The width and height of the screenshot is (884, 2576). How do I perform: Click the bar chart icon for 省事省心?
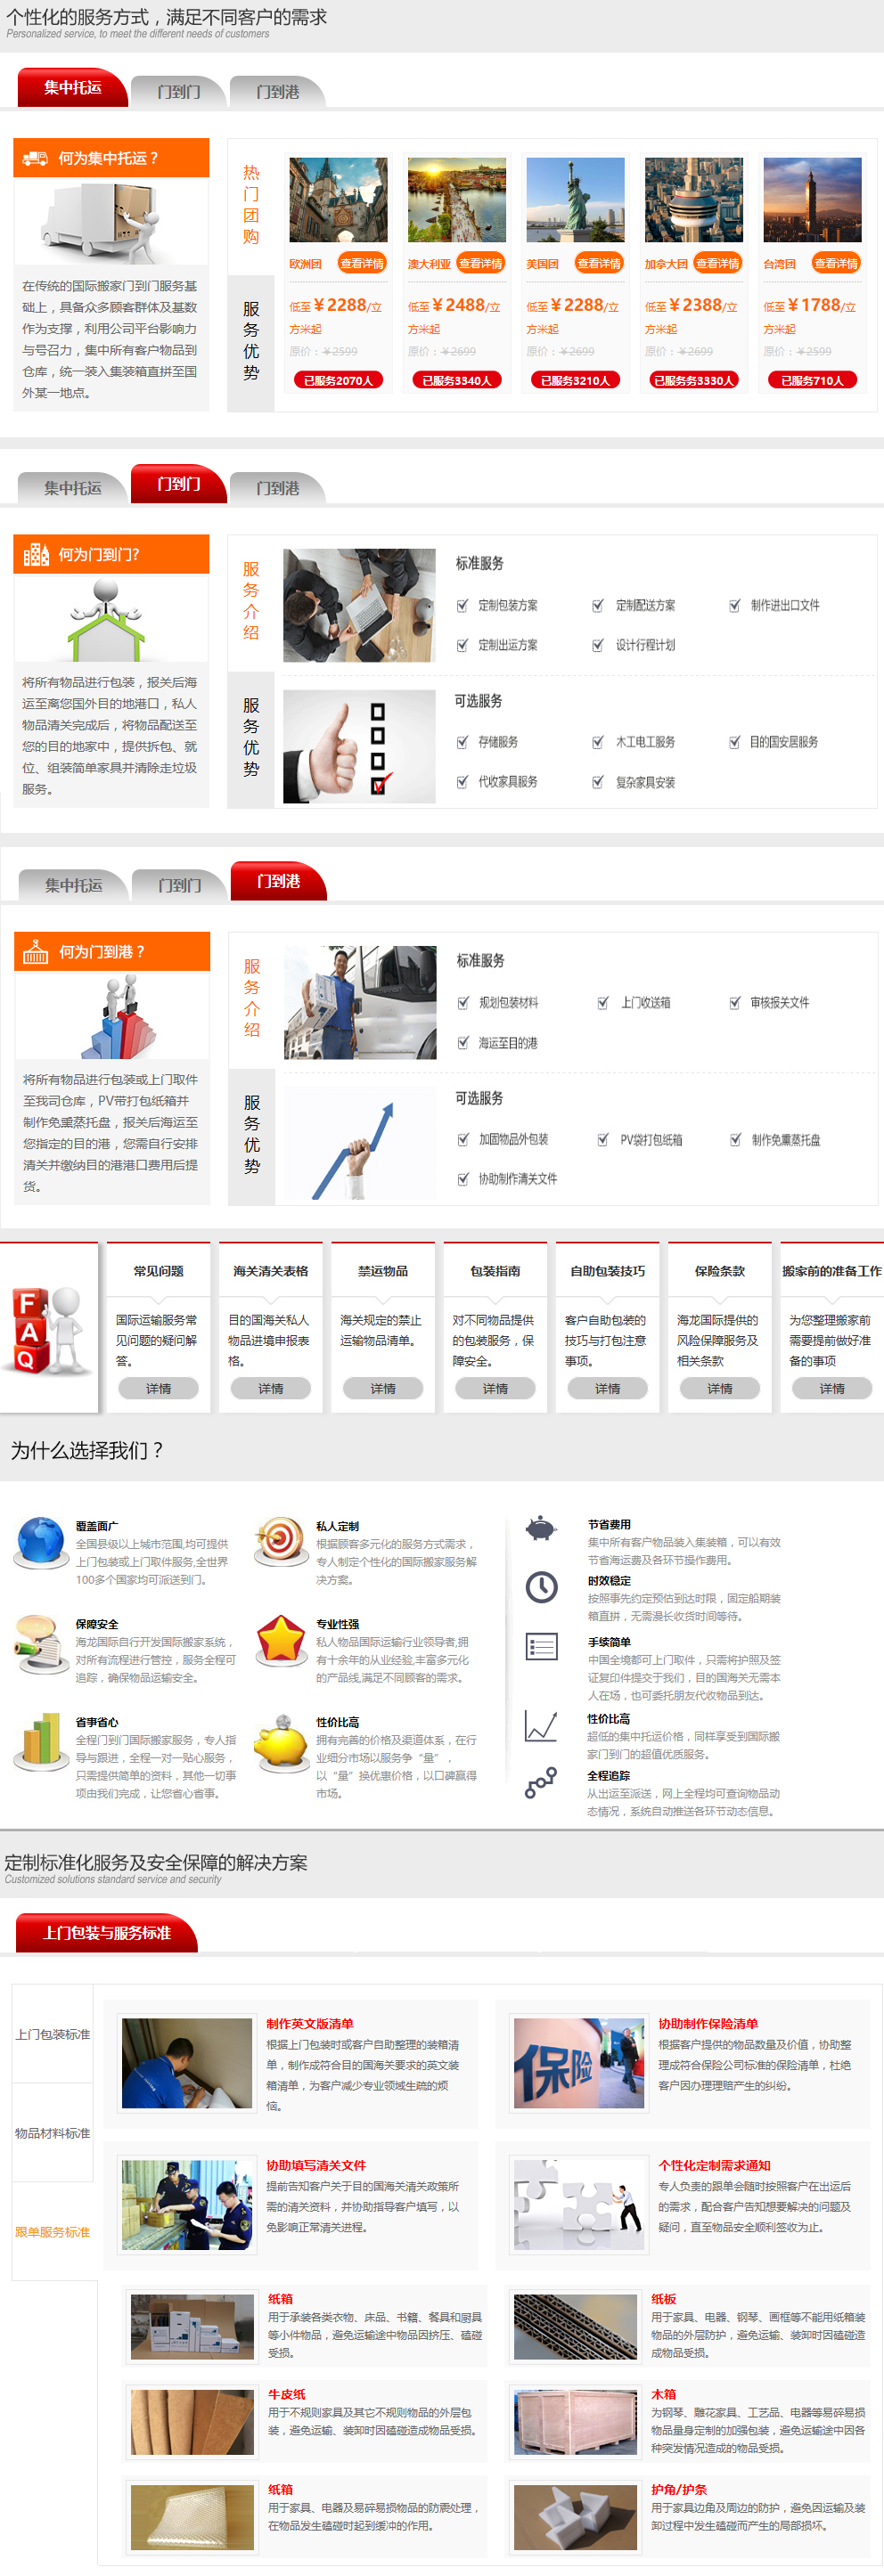pyautogui.click(x=40, y=1741)
